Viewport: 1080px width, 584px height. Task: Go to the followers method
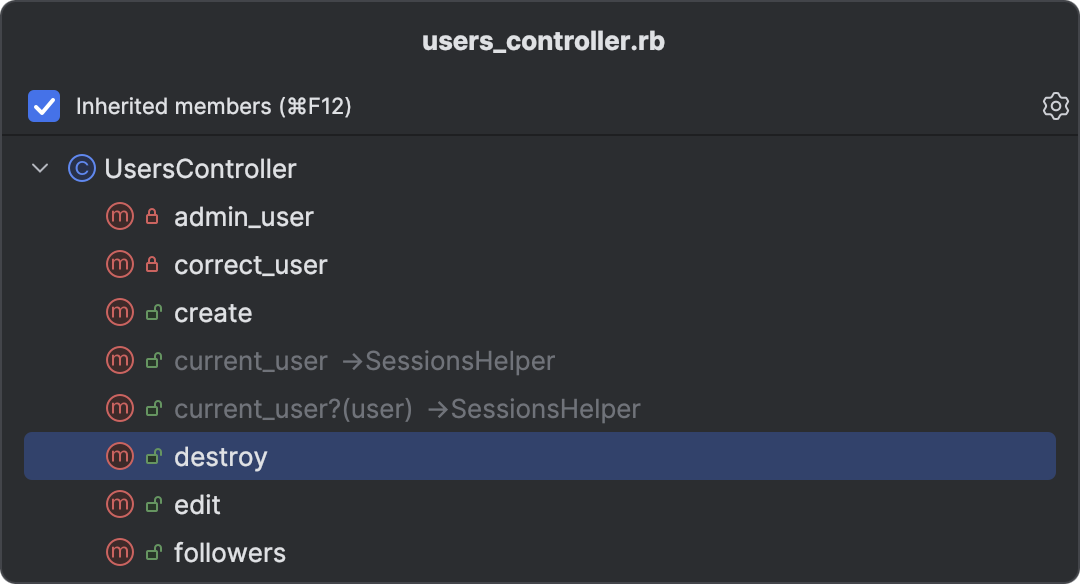point(230,553)
